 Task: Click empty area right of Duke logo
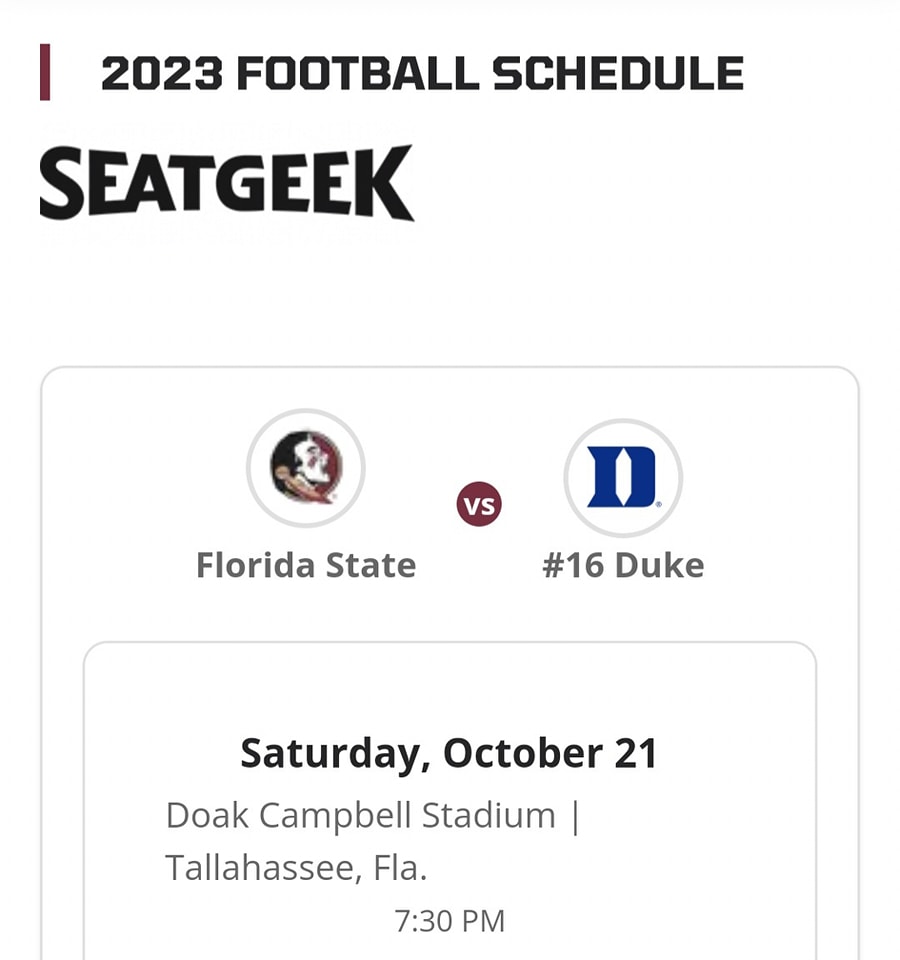(770, 477)
